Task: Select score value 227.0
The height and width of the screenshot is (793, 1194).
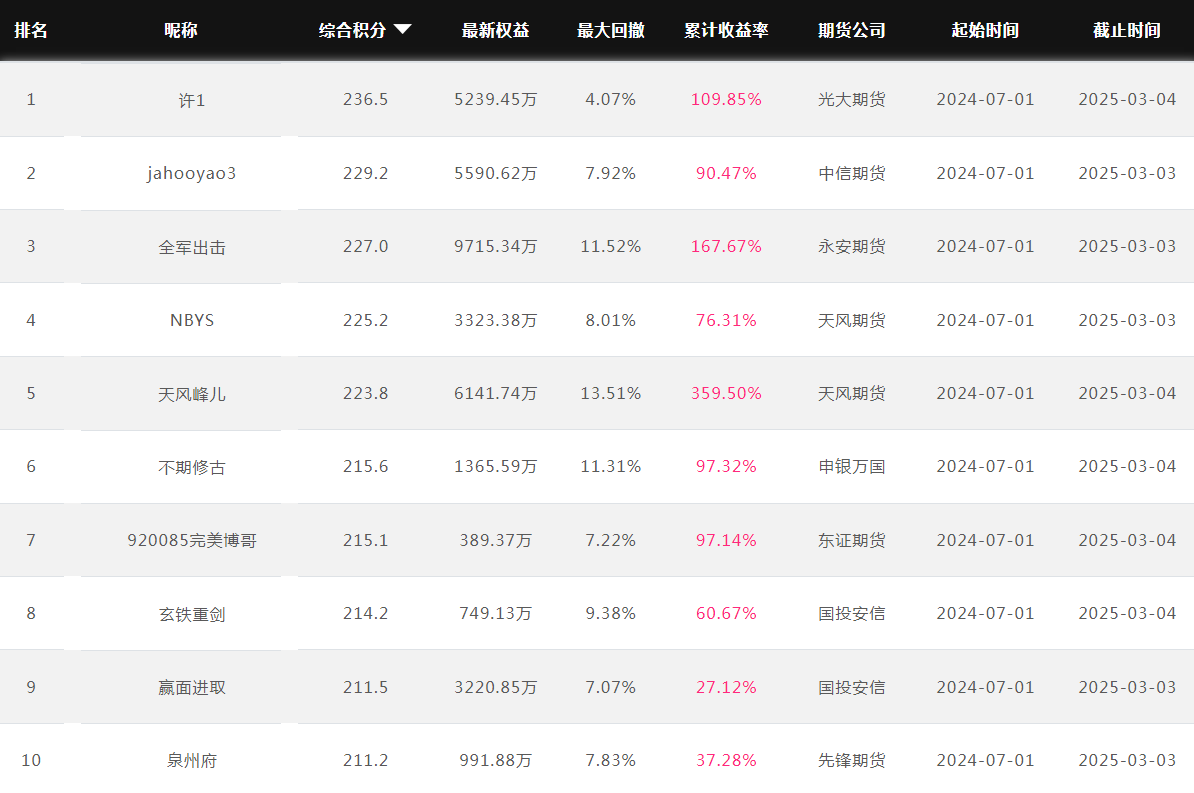Action: pos(366,247)
